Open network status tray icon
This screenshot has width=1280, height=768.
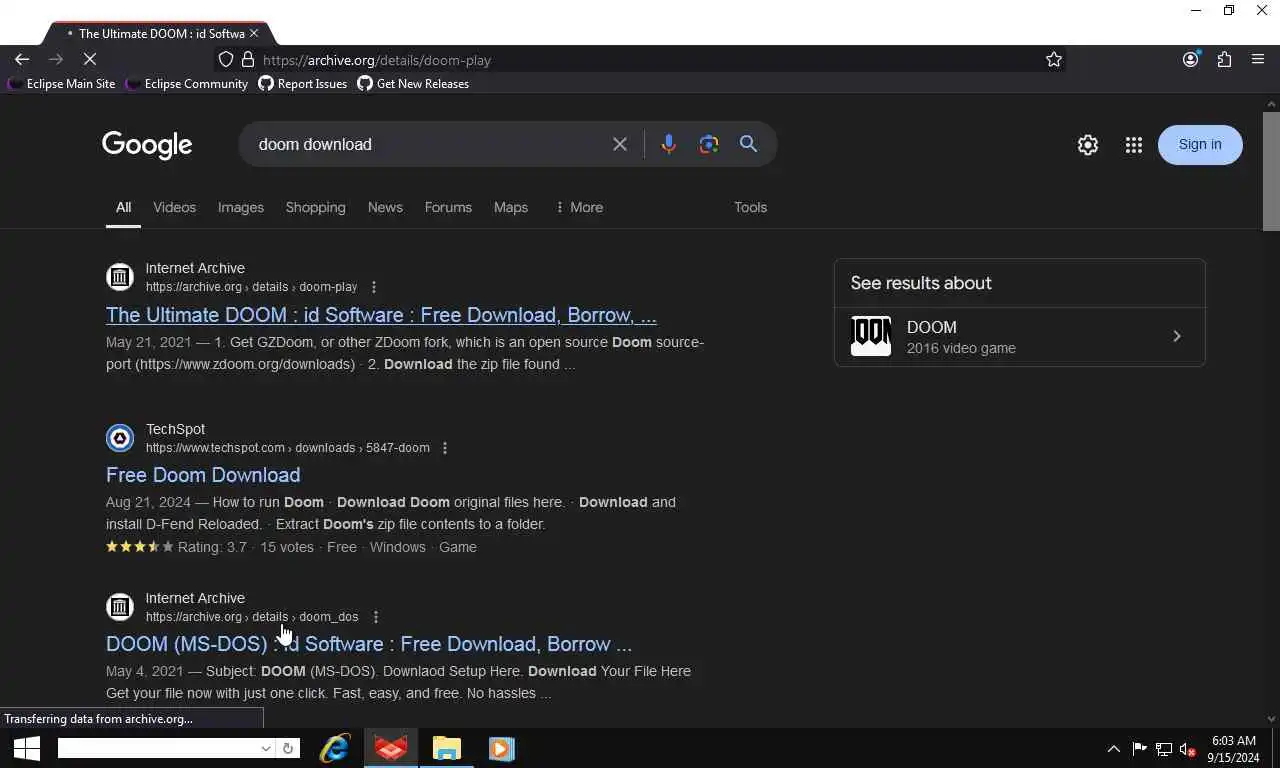tap(1164, 749)
